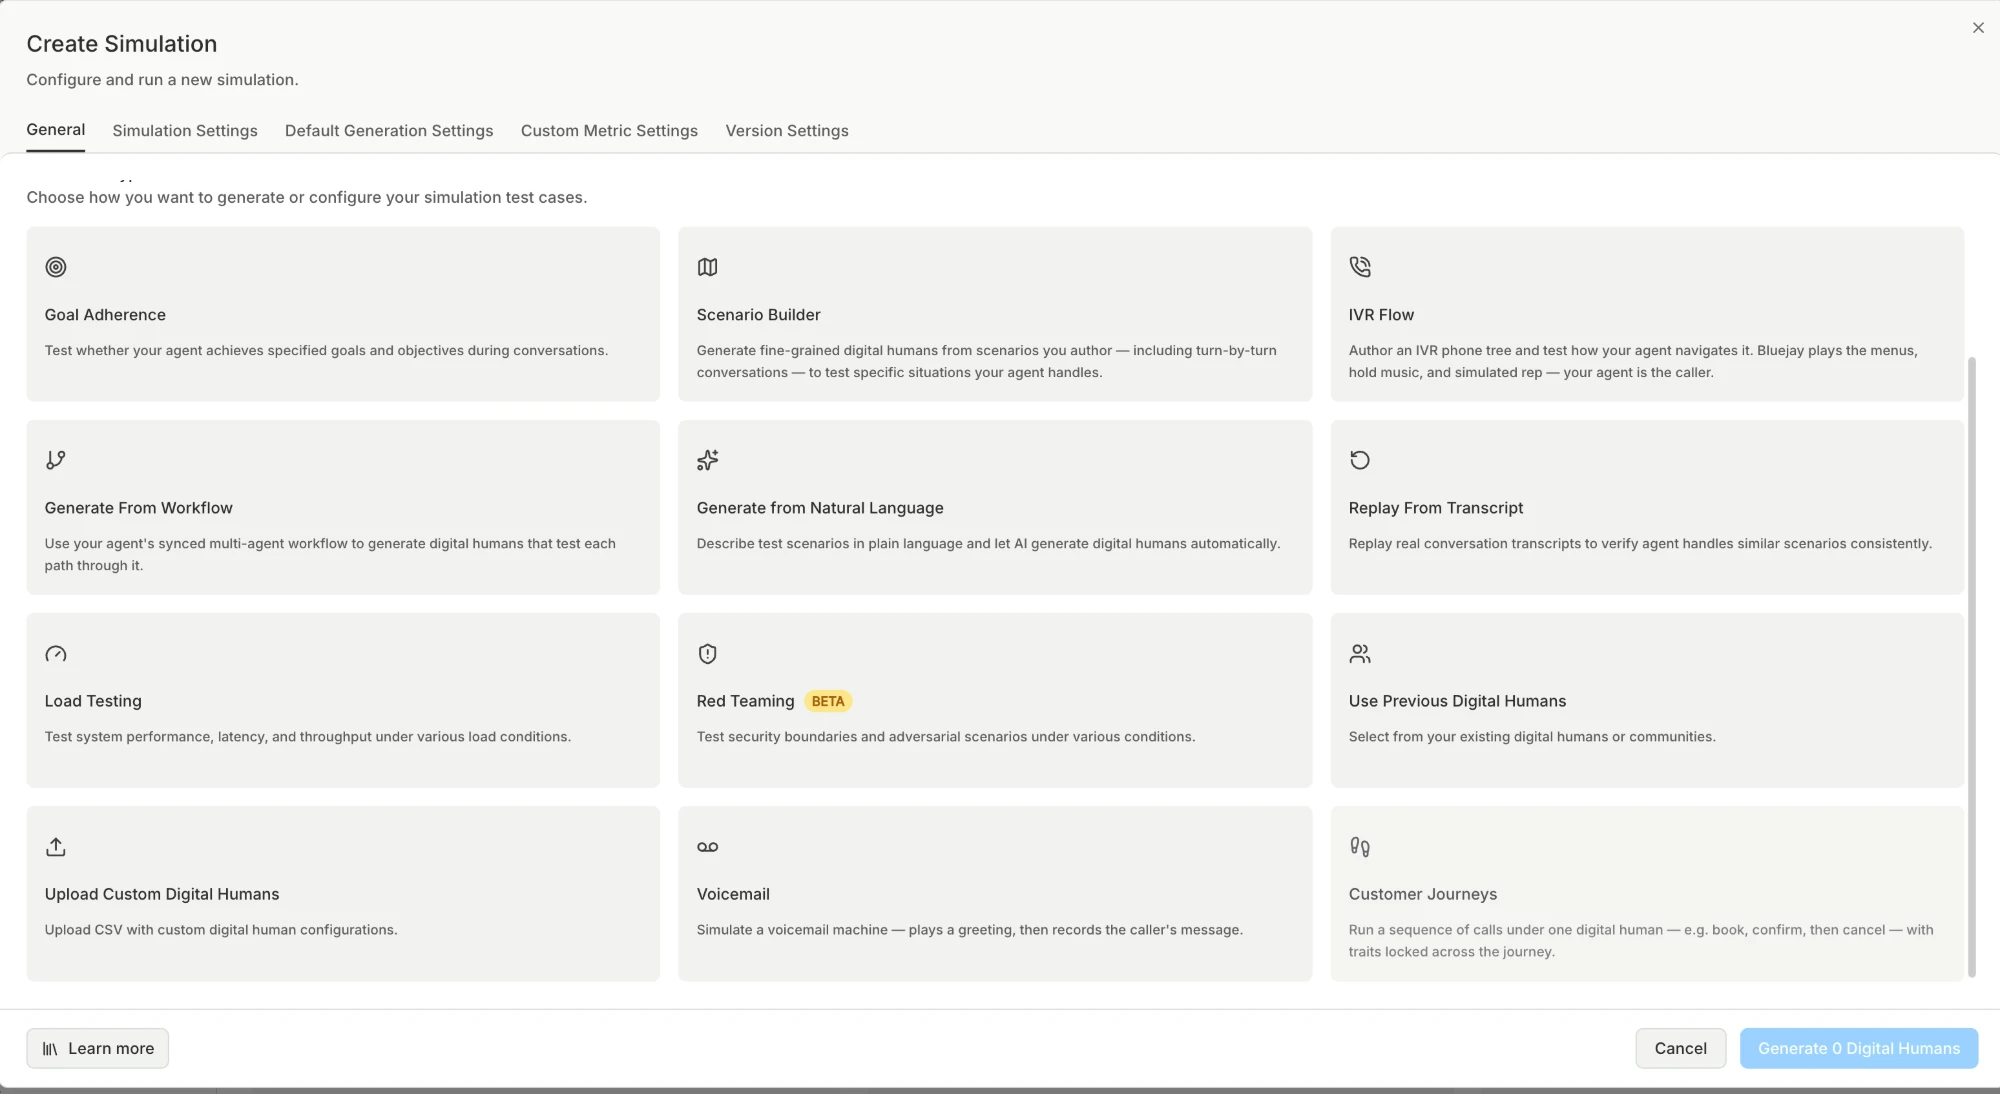Click the Load Testing description text

308,737
